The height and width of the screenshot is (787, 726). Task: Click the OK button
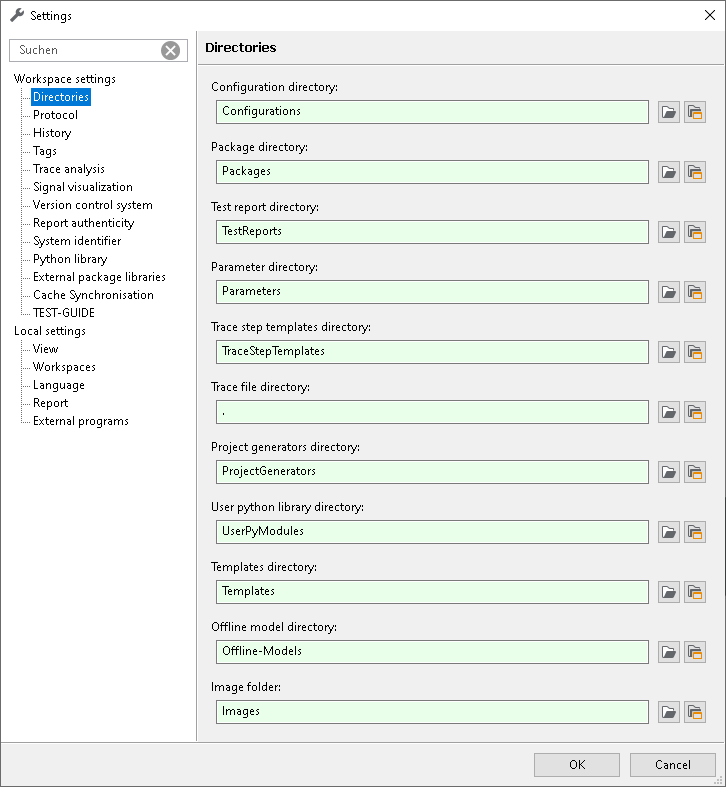[x=577, y=764]
